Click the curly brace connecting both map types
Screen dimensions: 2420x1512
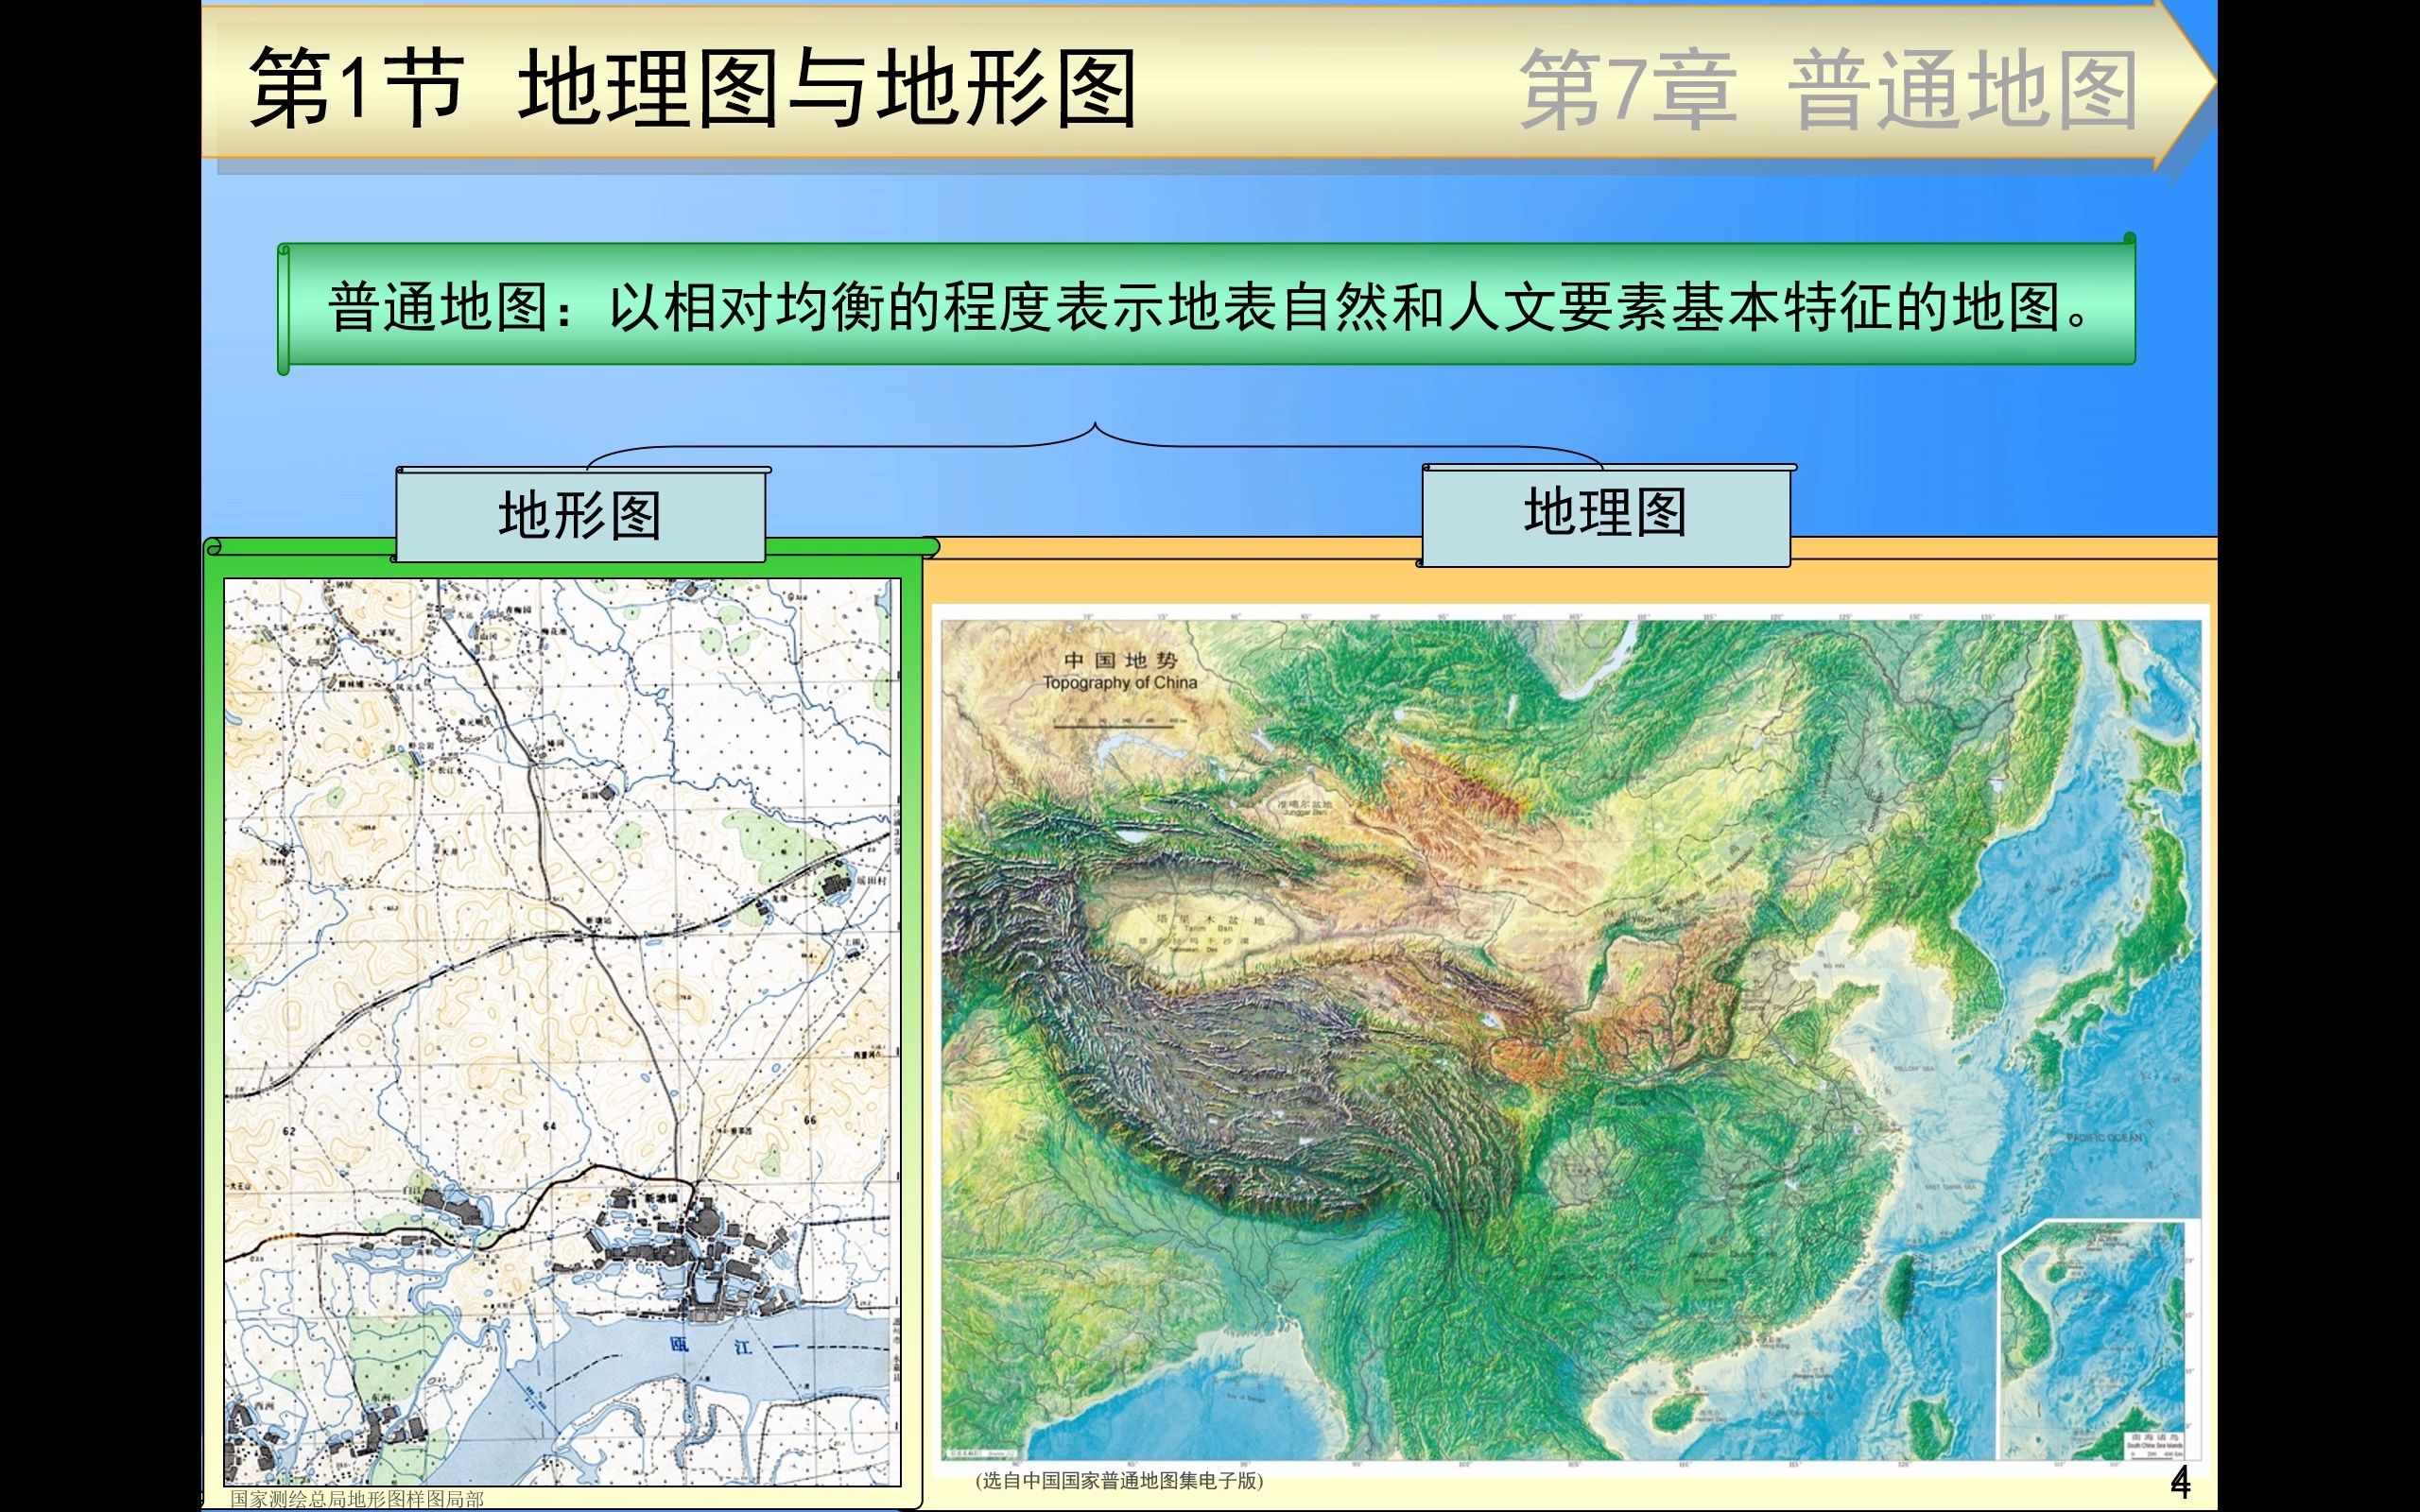coord(1095,446)
